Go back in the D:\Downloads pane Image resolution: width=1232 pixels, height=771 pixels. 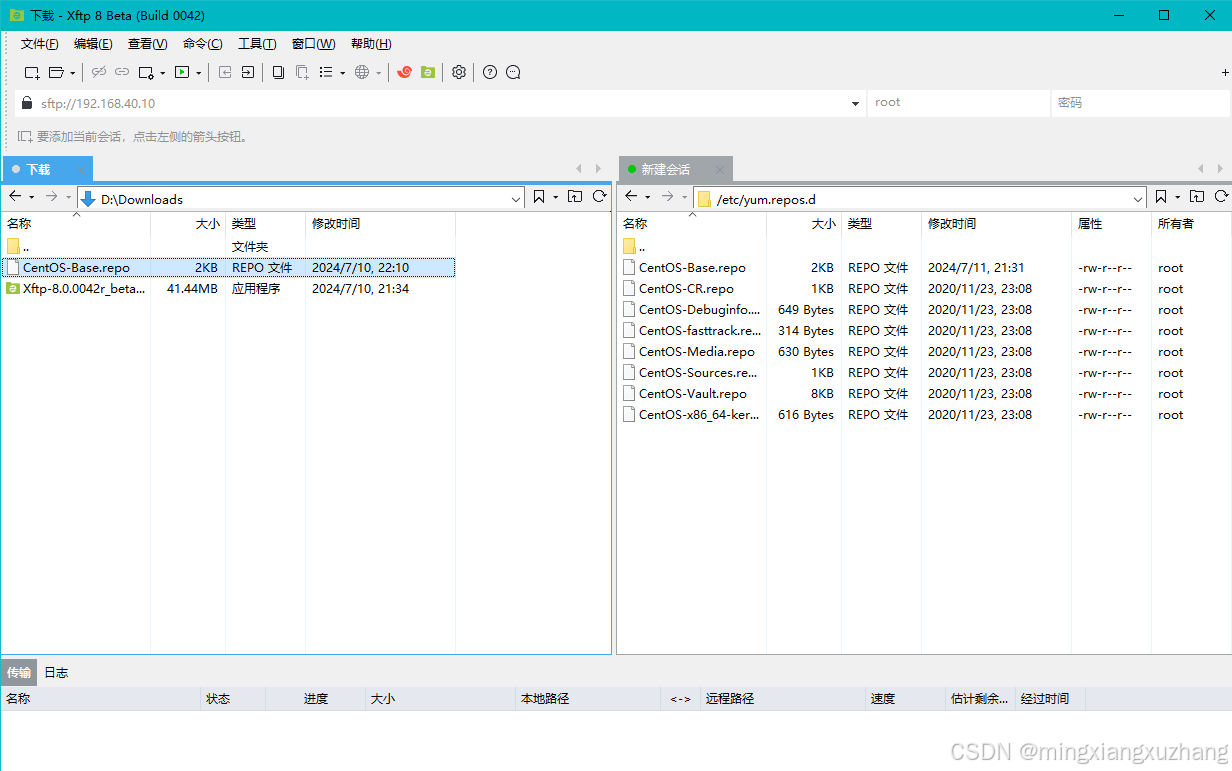point(15,198)
